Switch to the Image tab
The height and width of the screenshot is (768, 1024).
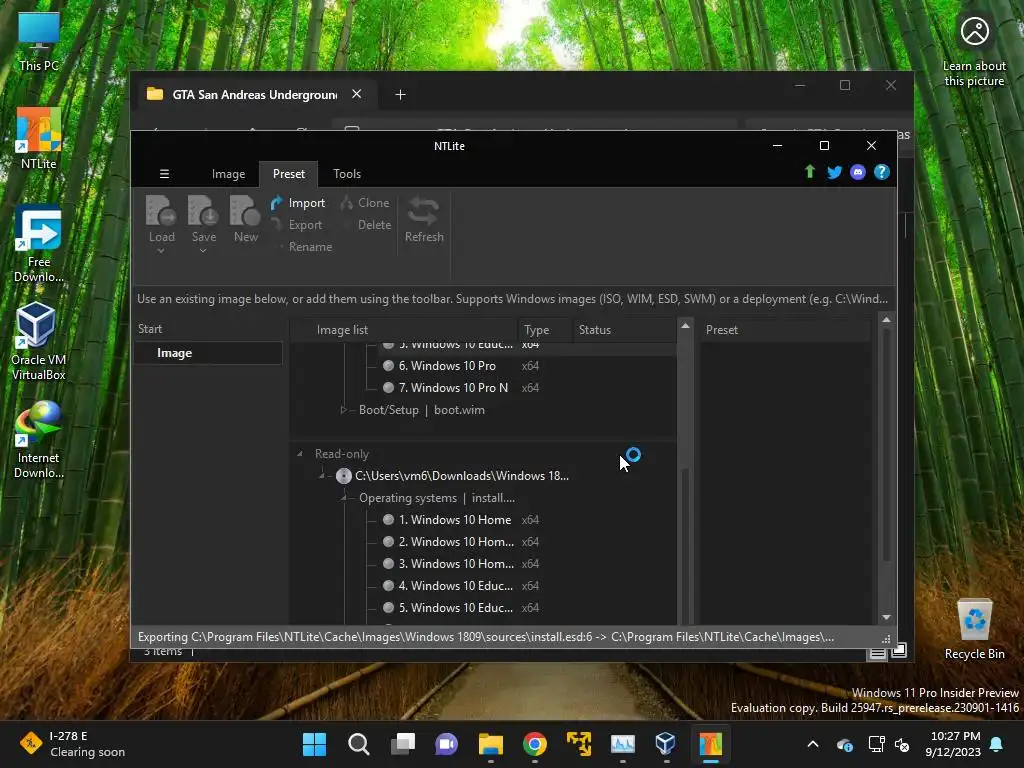[x=229, y=174]
